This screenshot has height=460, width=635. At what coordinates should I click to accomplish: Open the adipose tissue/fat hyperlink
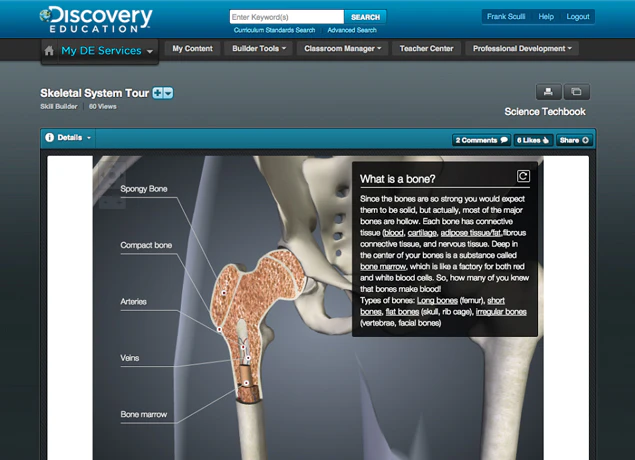tap(471, 233)
